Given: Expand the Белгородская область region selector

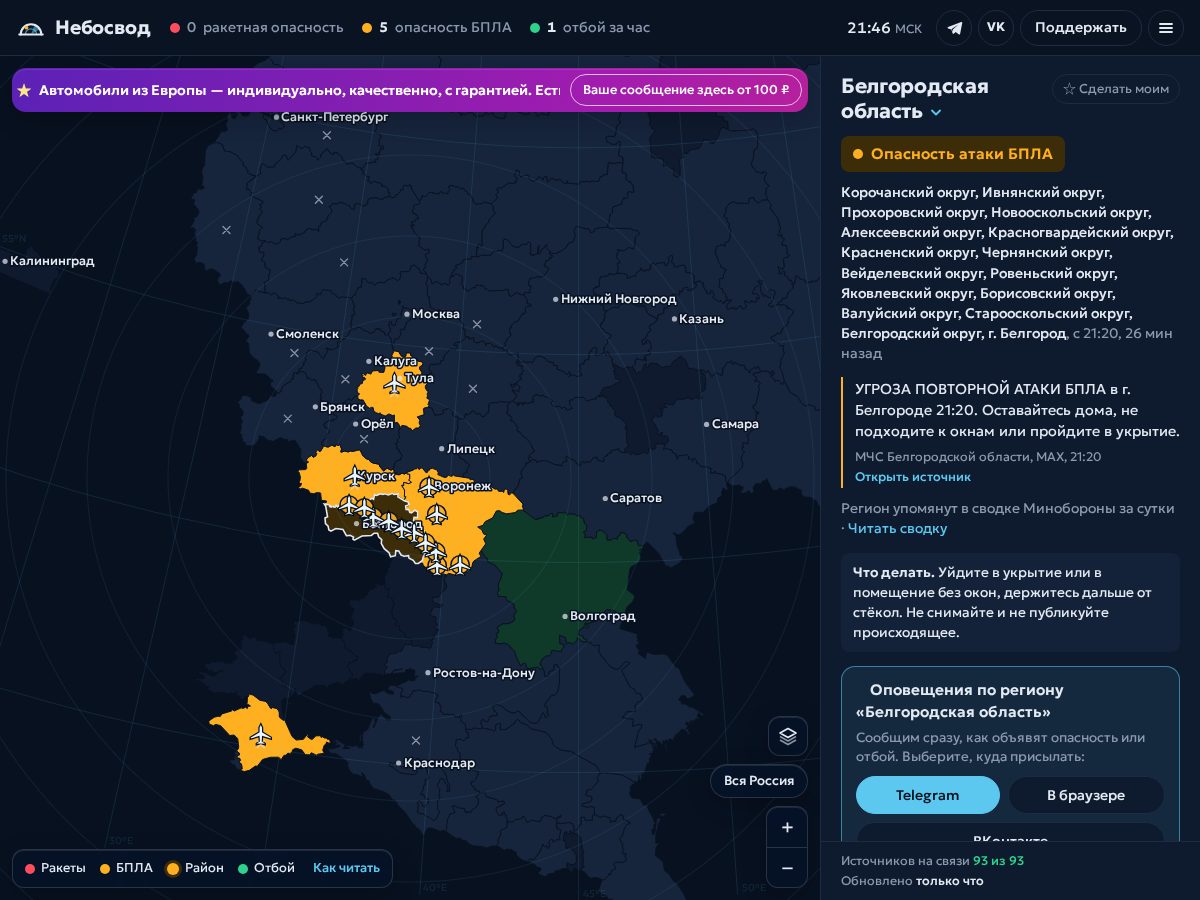Looking at the screenshot, I should click(x=936, y=112).
